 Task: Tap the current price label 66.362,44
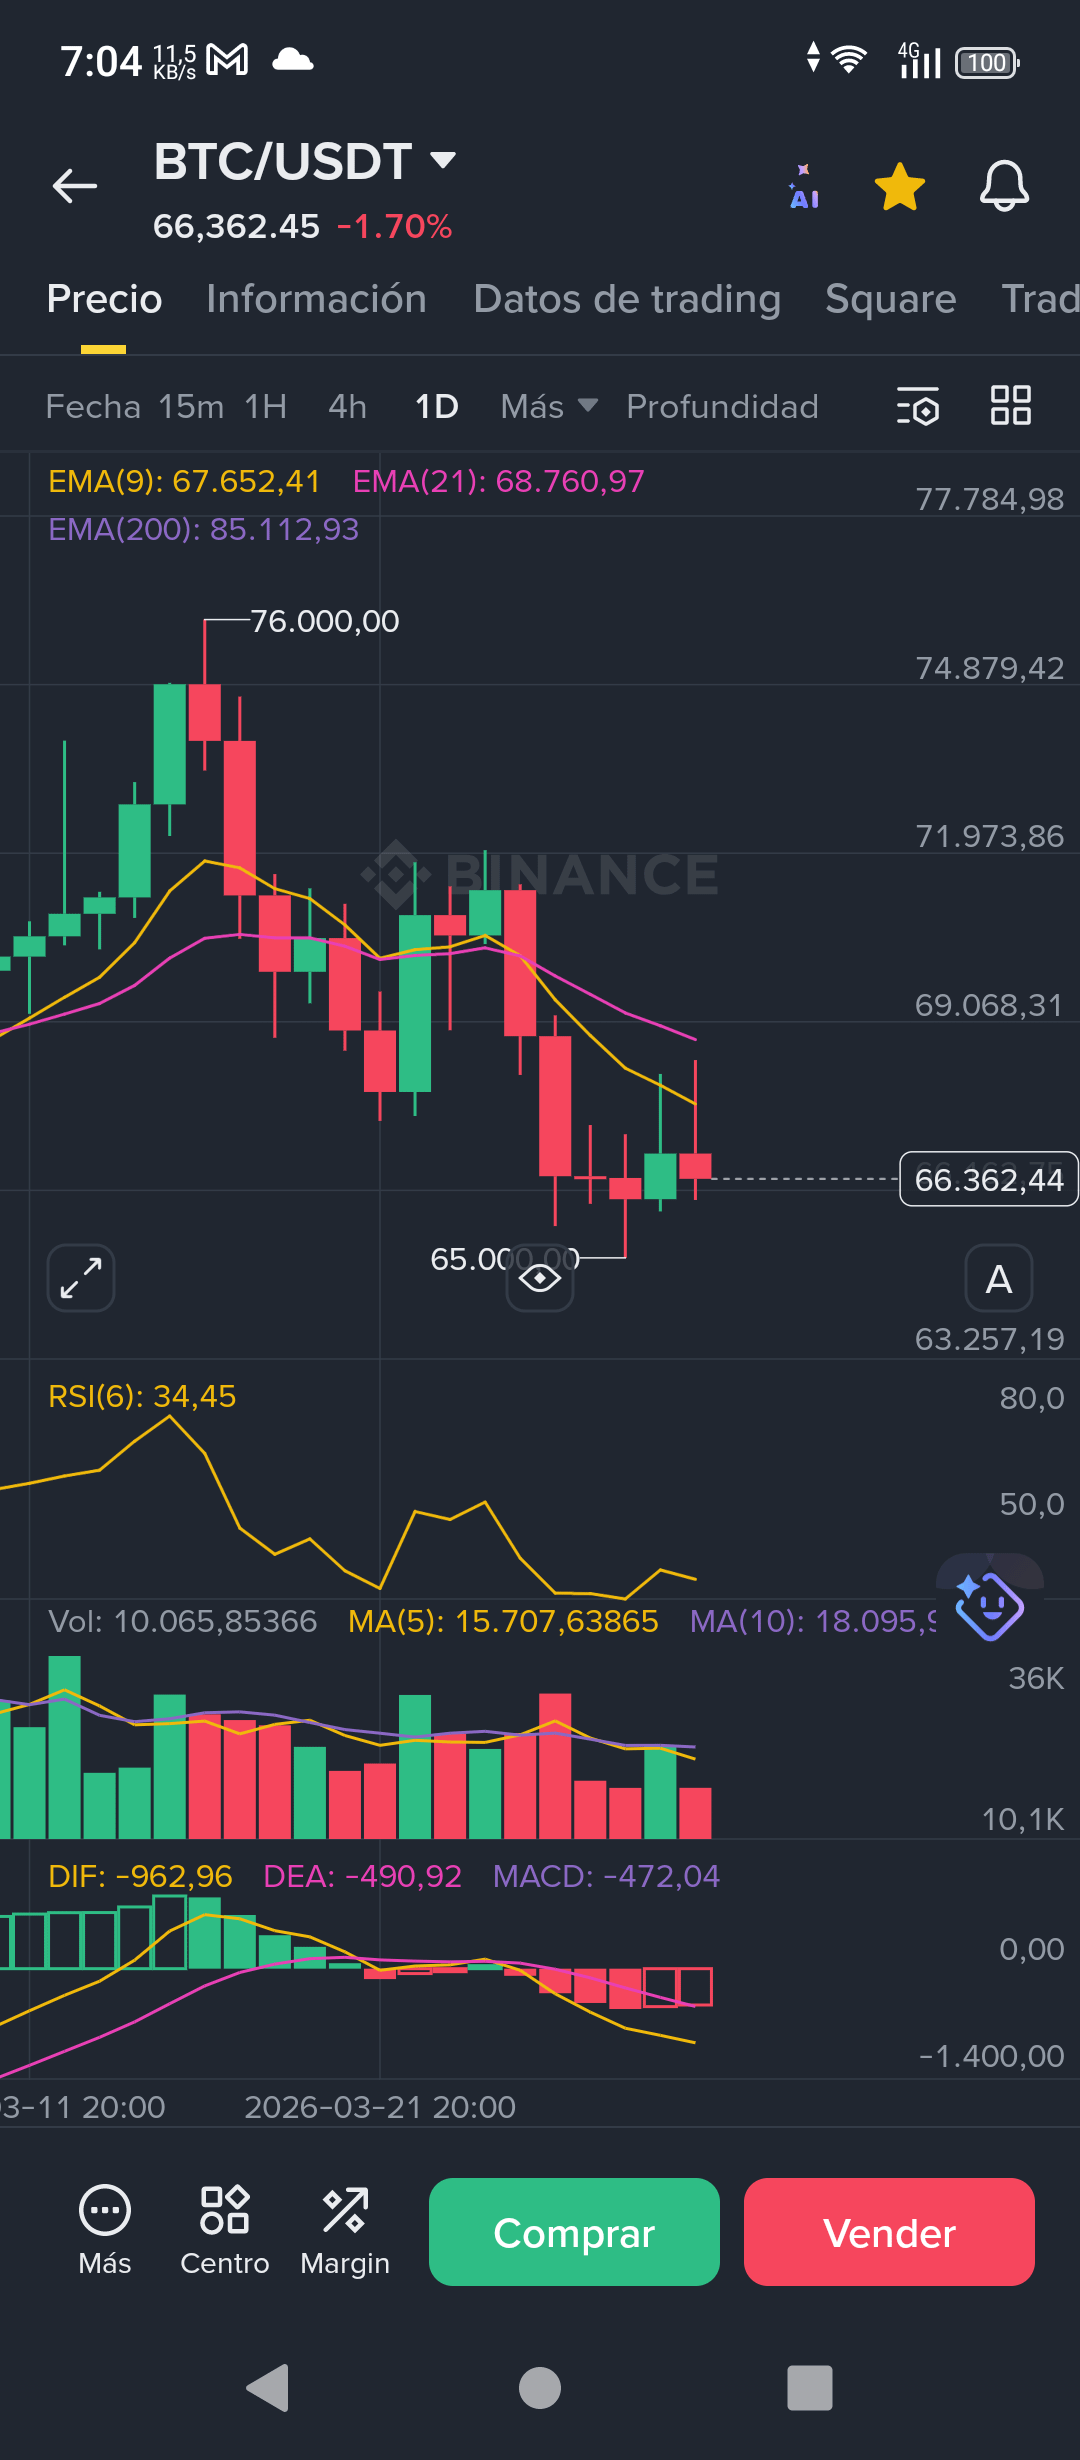[x=989, y=1180]
